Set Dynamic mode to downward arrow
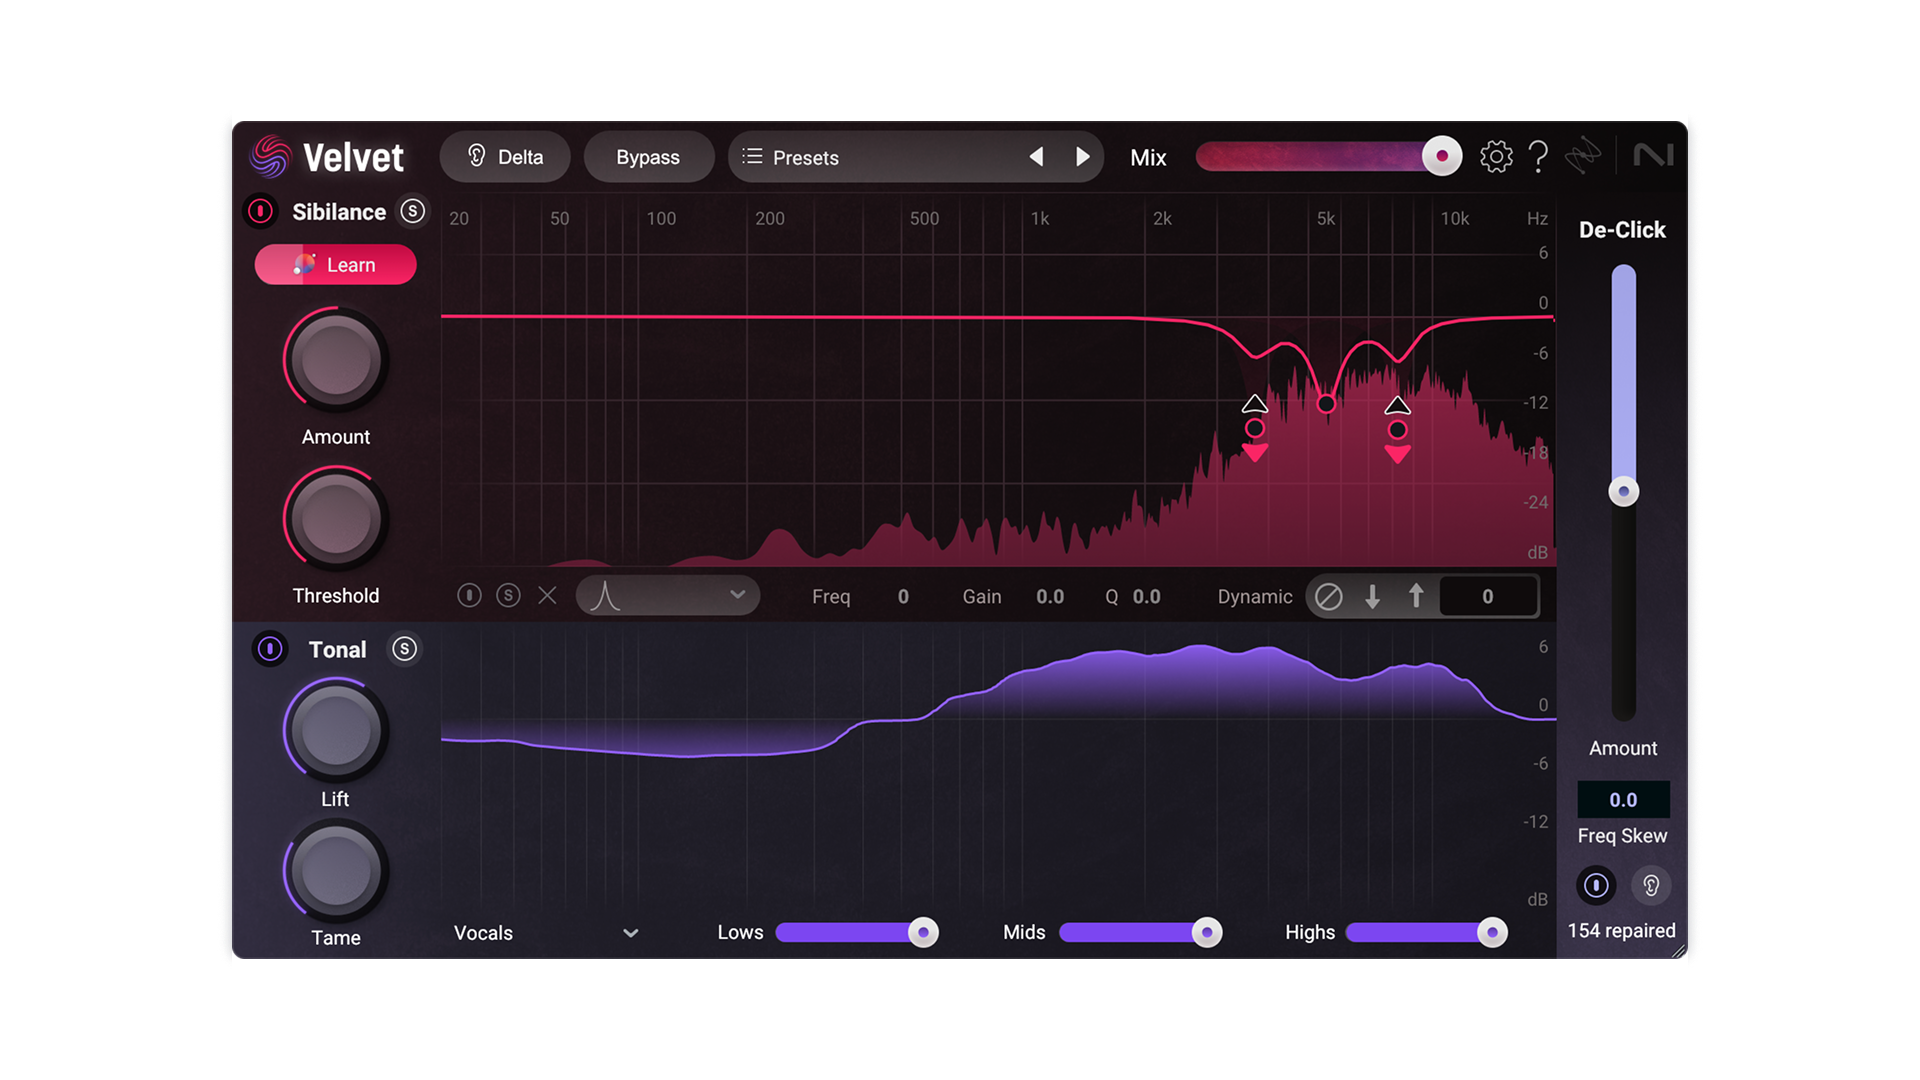 click(1372, 597)
